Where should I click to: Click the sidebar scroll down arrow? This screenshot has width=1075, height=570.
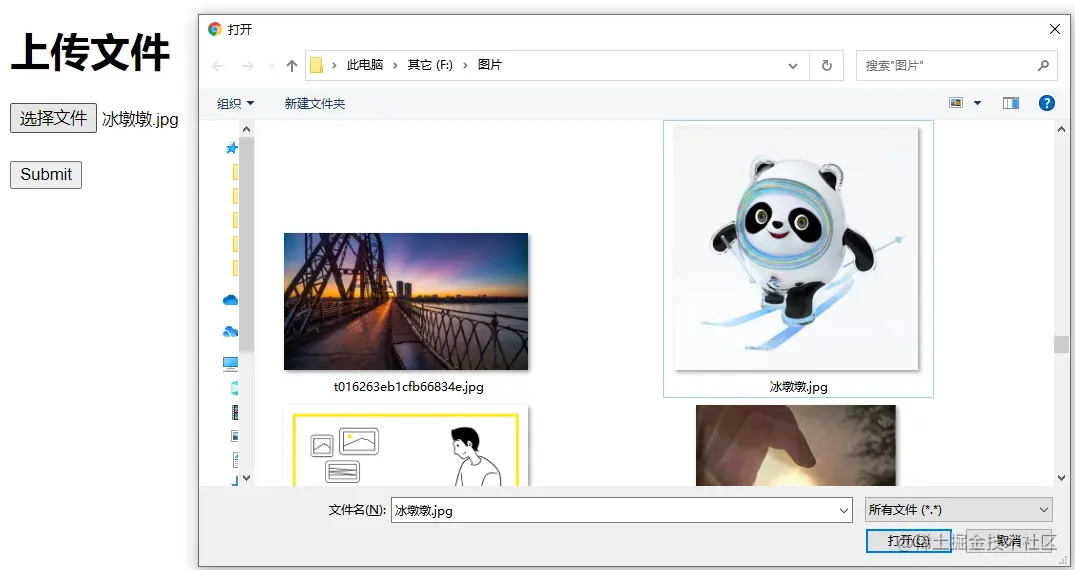(x=247, y=478)
